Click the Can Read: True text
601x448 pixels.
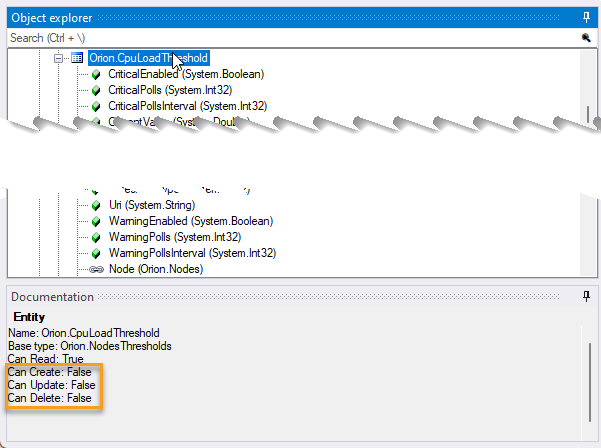point(46,359)
